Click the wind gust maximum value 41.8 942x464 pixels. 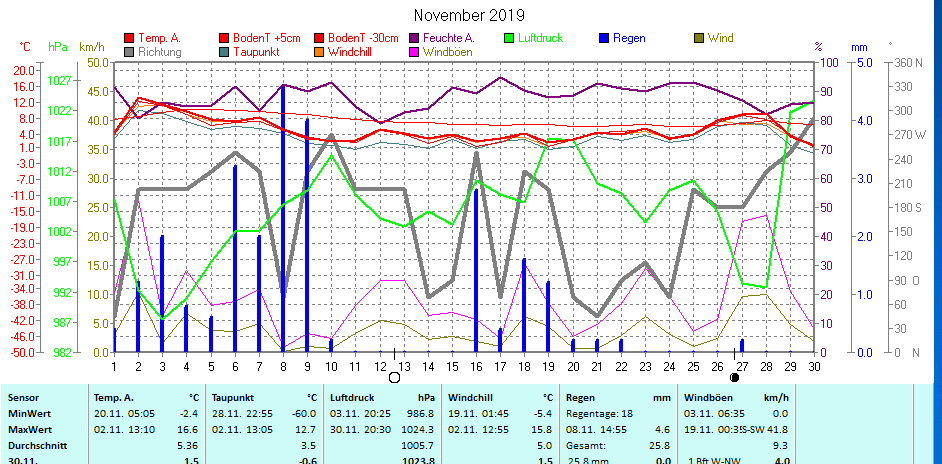[779, 430]
